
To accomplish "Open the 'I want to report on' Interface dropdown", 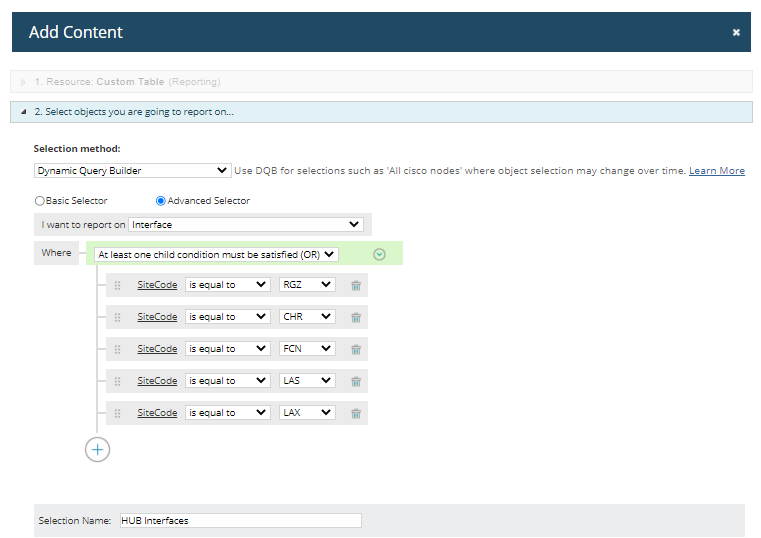I will [246, 225].
